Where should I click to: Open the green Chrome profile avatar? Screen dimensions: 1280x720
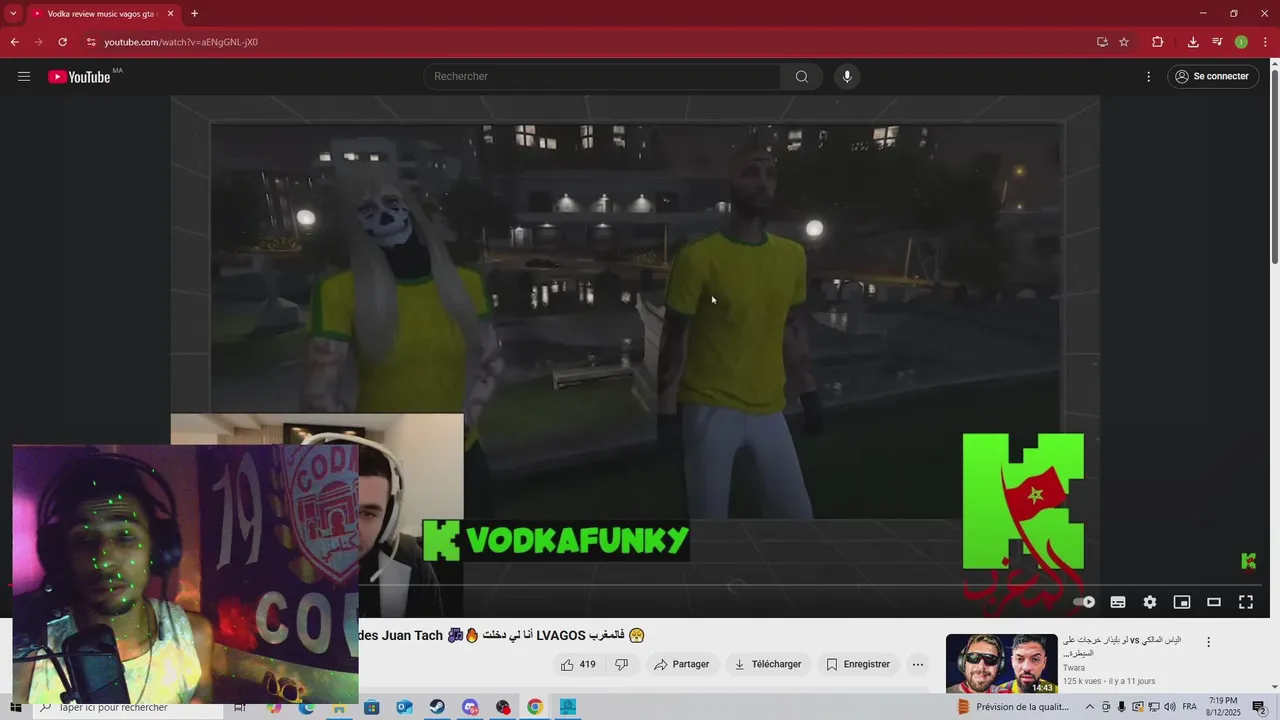point(1241,42)
